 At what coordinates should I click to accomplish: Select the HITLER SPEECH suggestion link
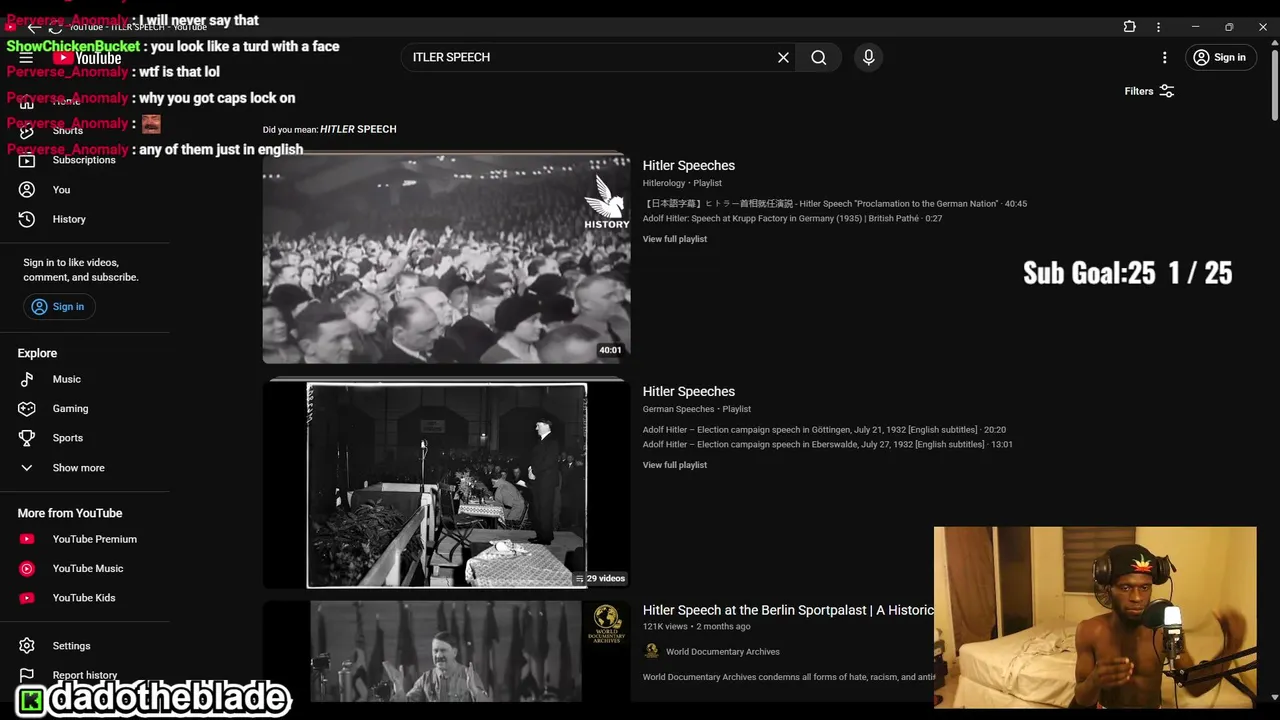pyautogui.click(x=358, y=129)
